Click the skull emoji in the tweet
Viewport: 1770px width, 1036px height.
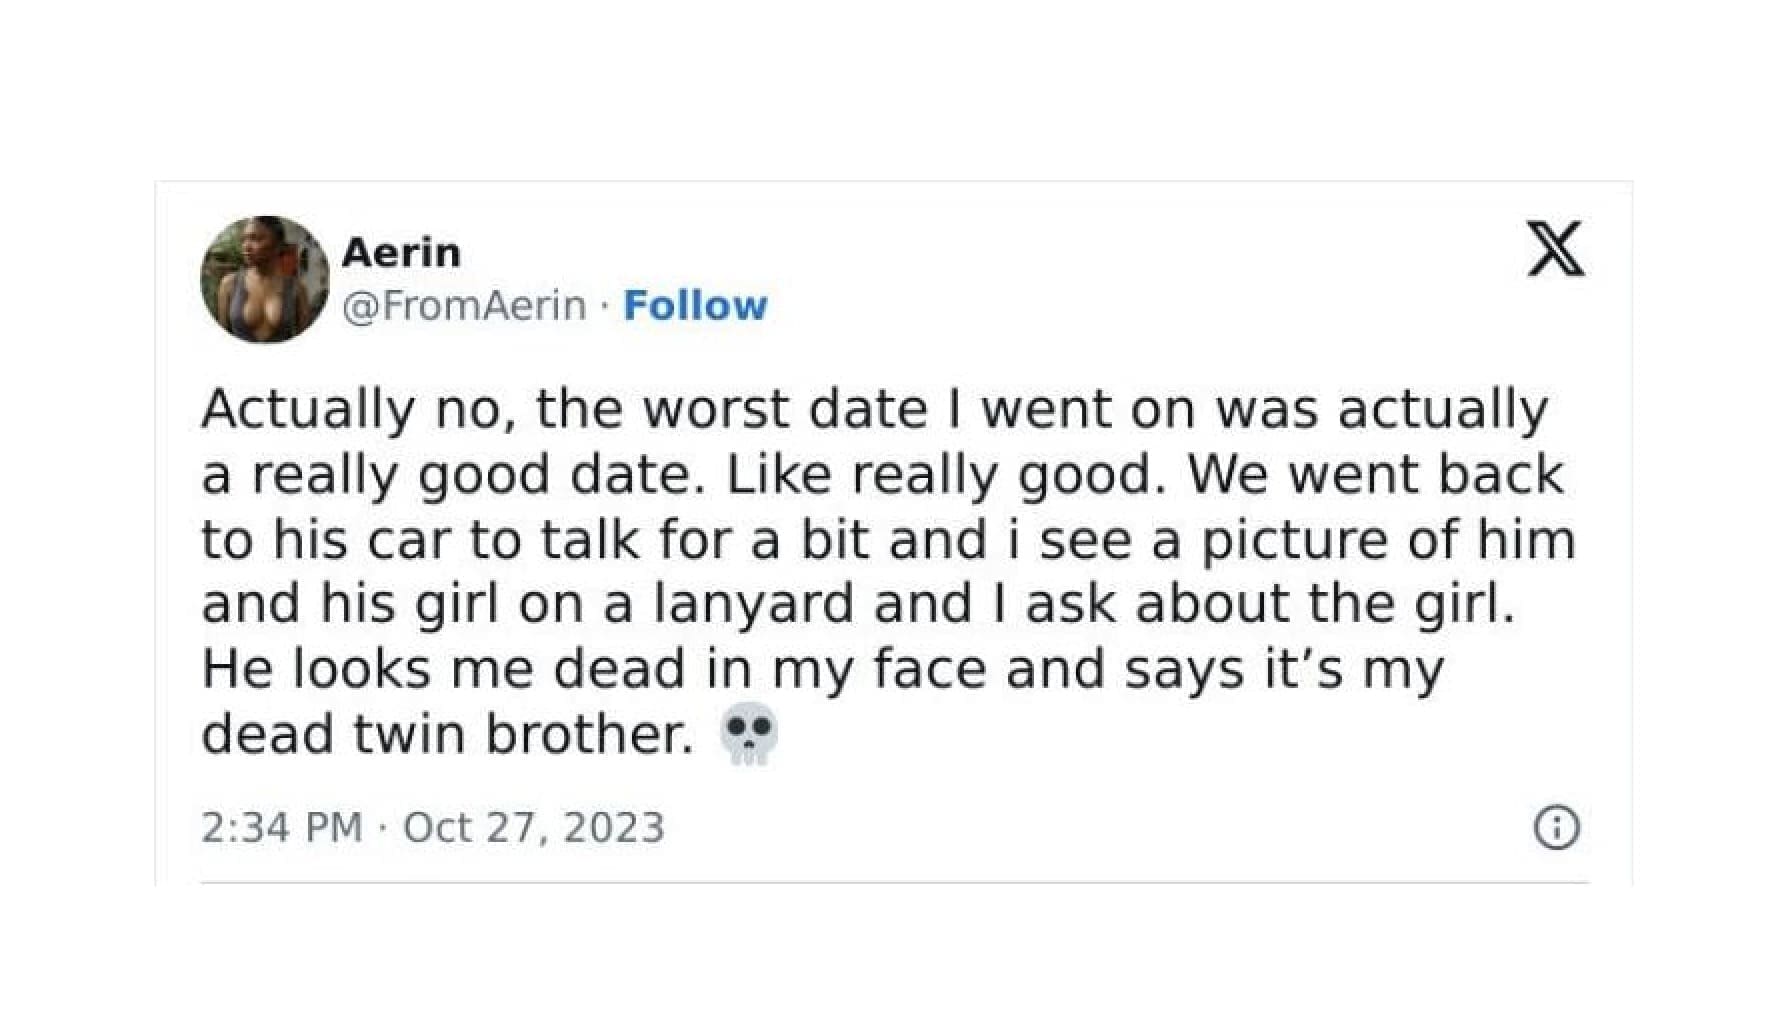748,735
